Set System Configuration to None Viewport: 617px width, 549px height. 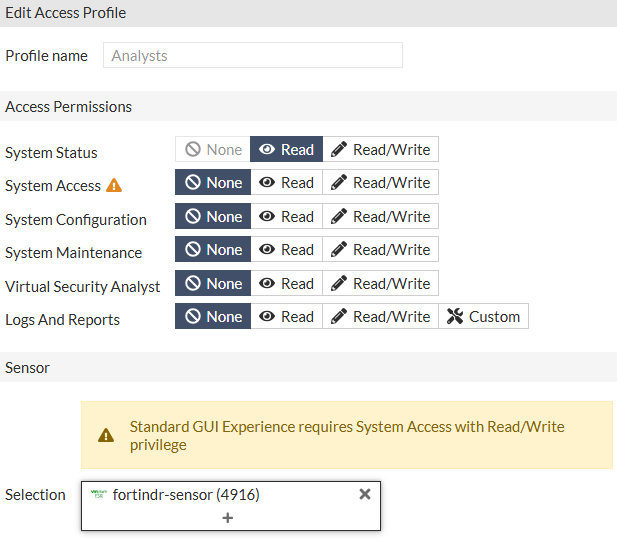(213, 216)
